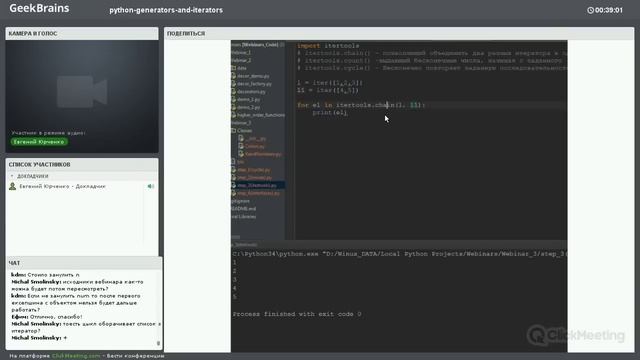Select decor_demo.py in the project tree
This screenshot has width=640, height=360.
click(253, 76)
